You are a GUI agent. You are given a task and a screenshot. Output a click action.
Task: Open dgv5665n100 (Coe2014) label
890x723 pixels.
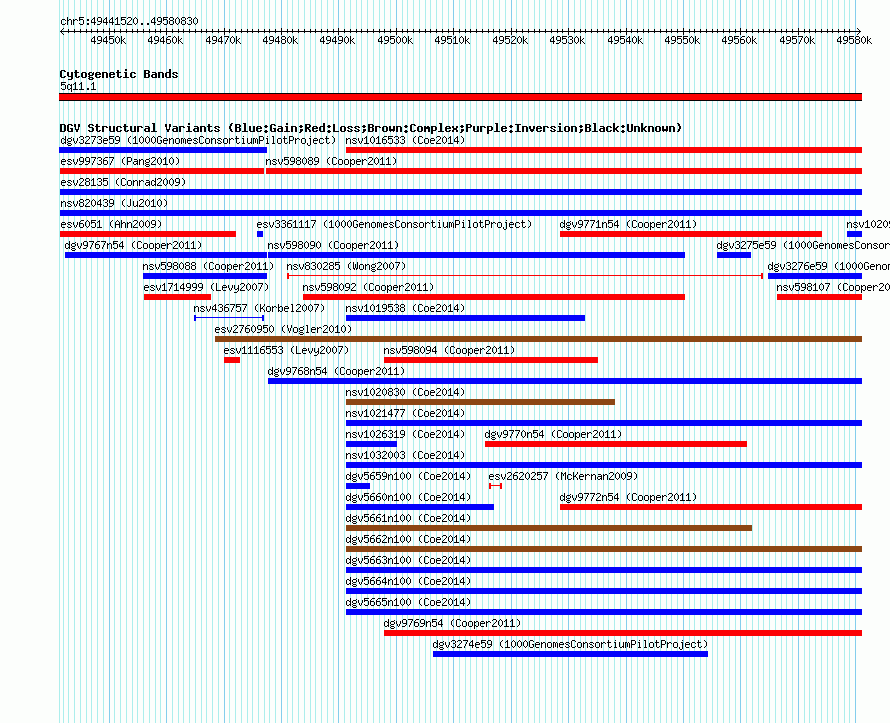(409, 602)
